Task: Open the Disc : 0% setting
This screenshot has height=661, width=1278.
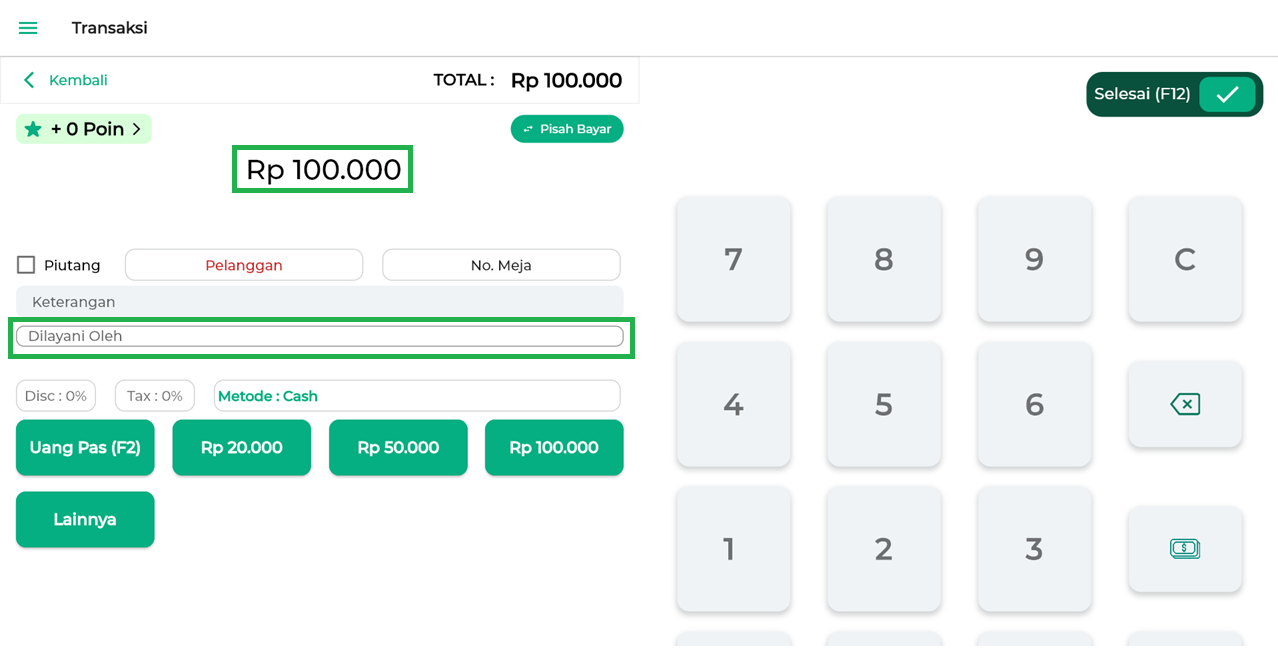Action: pyautogui.click(x=56, y=396)
